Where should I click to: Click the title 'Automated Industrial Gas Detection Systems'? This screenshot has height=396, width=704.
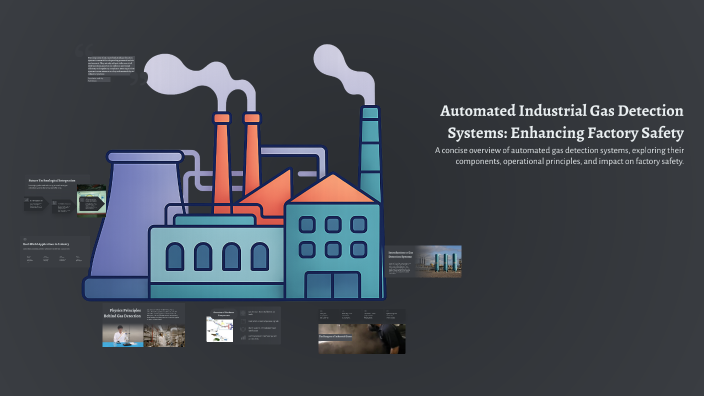click(562, 122)
